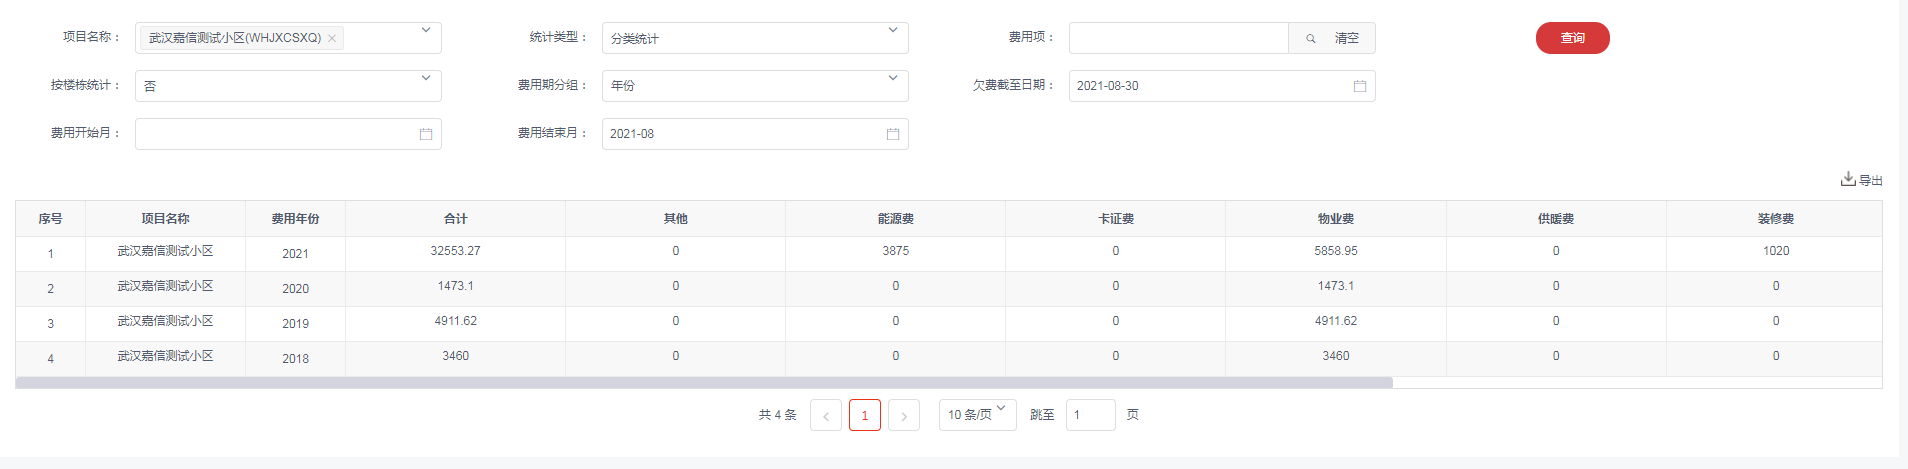The image size is (1908, 469).
Task: Click calendar icon in 费用开始月 field
Action: coord(426,134)
